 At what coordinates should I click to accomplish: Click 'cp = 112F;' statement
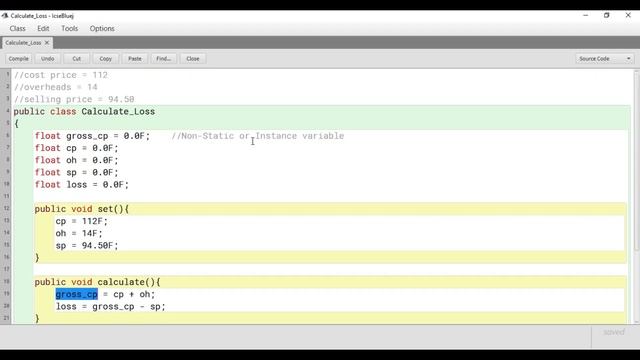tap(82, 221)
